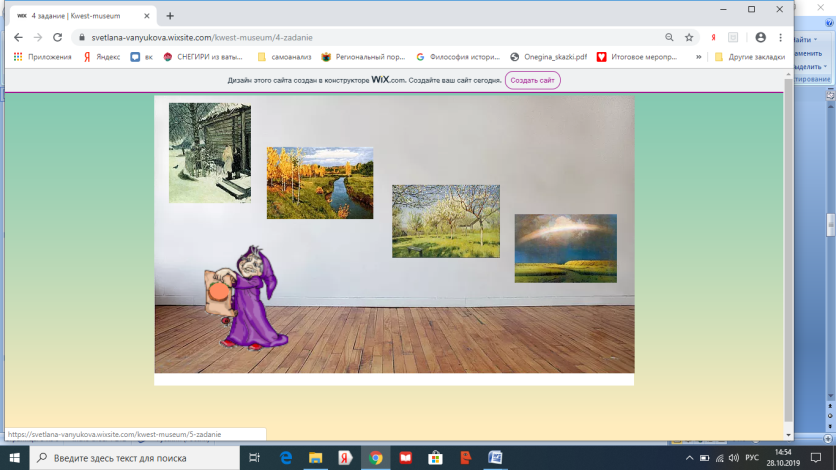Open the 'Другие закладки' folder

click(750, 56)
